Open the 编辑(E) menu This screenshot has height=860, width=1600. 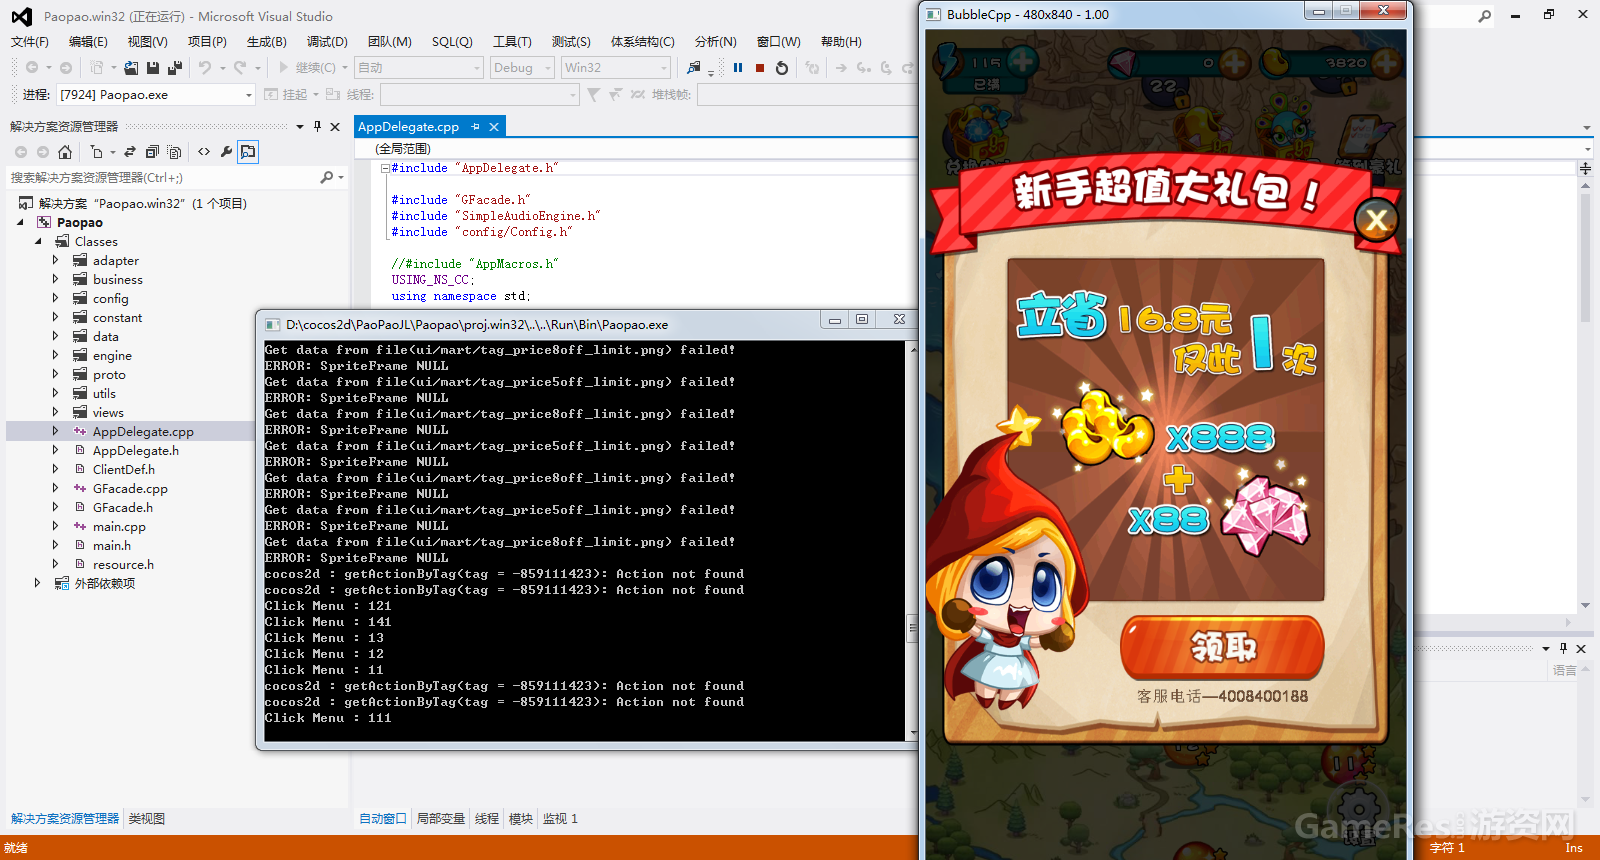pyautogui.click(x=88, y=42)
